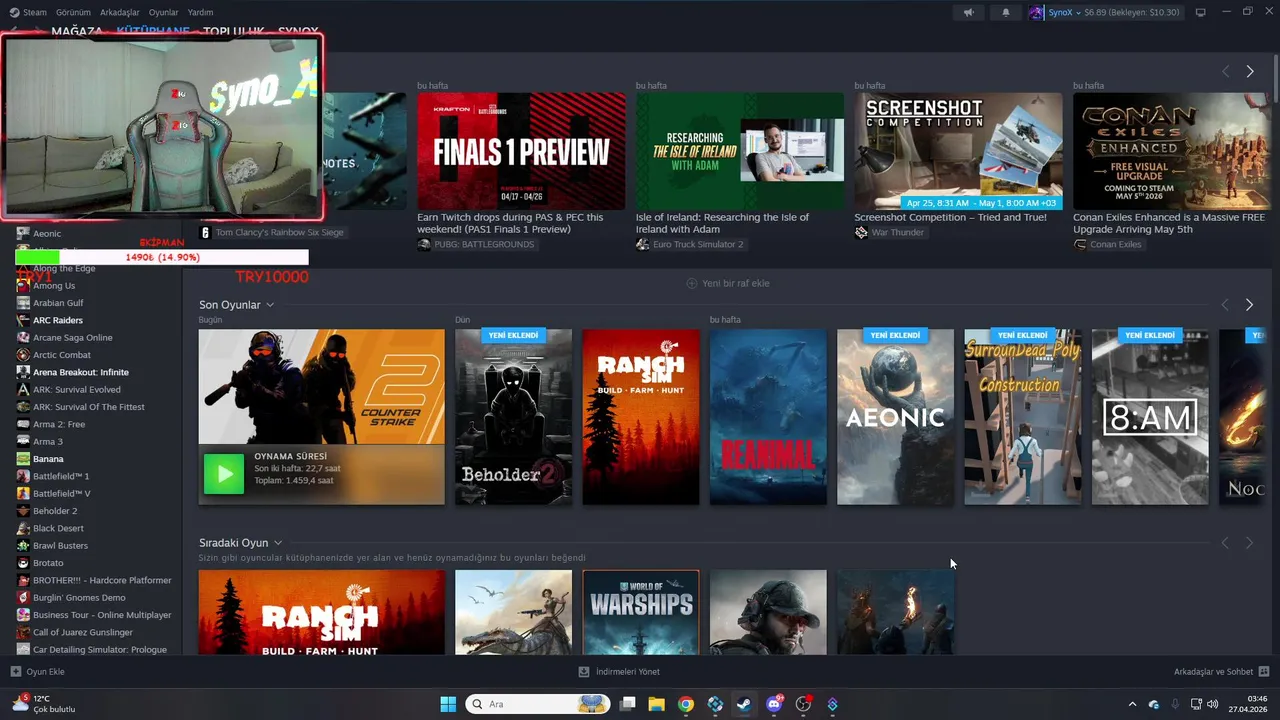
Task: Open the Görünüm menu
Action: tap(73, 12)
